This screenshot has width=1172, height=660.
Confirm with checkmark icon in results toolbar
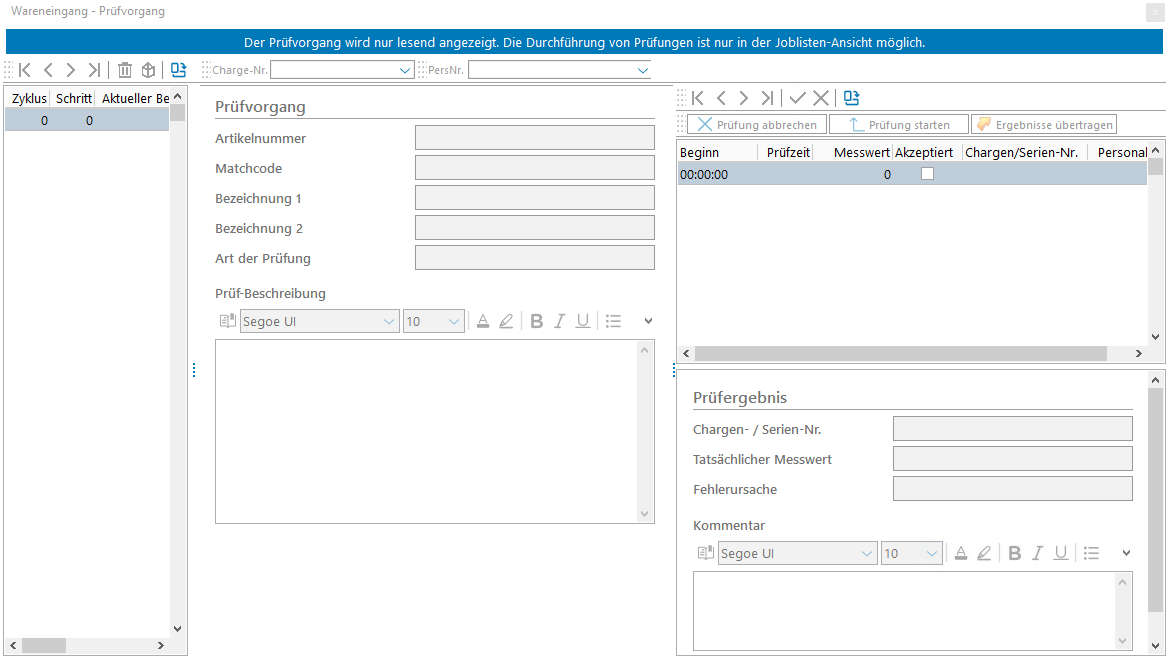(x=797, y=98)
